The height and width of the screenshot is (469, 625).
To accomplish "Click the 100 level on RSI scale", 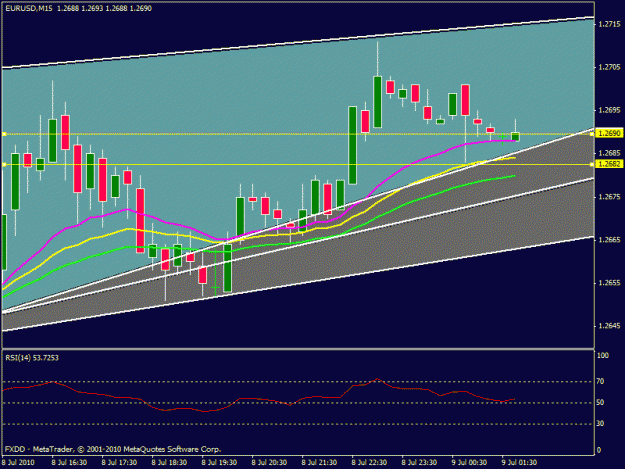I will coord(603,355).
